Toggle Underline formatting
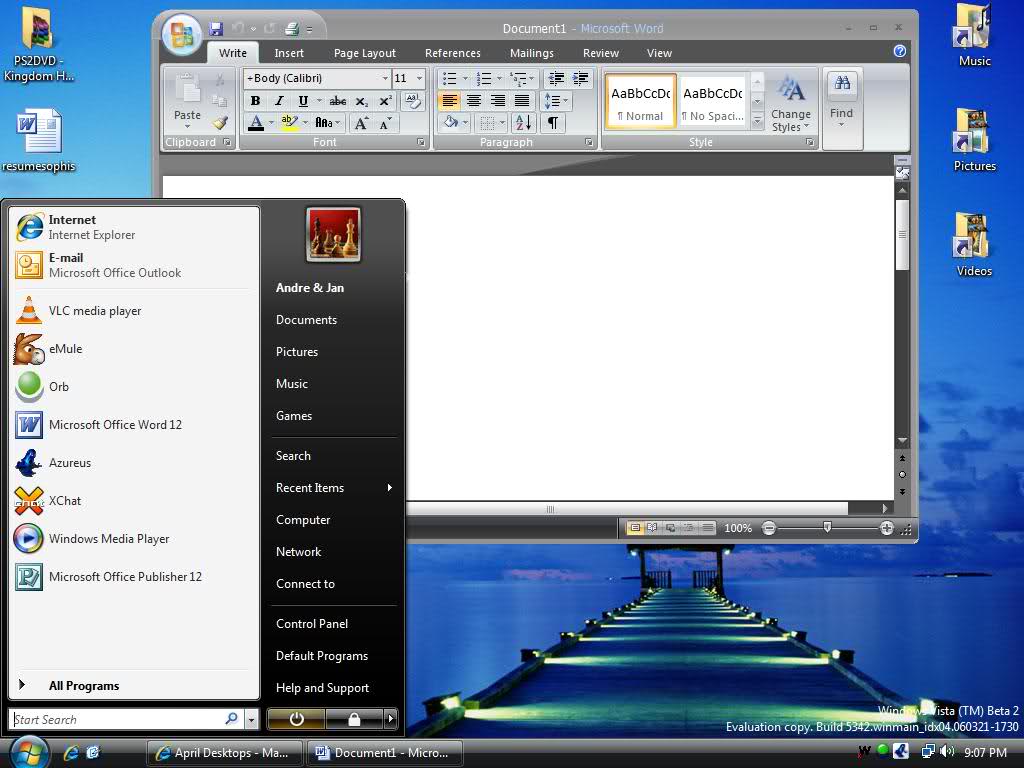1024x768 pixels. (x=302, y=101)
